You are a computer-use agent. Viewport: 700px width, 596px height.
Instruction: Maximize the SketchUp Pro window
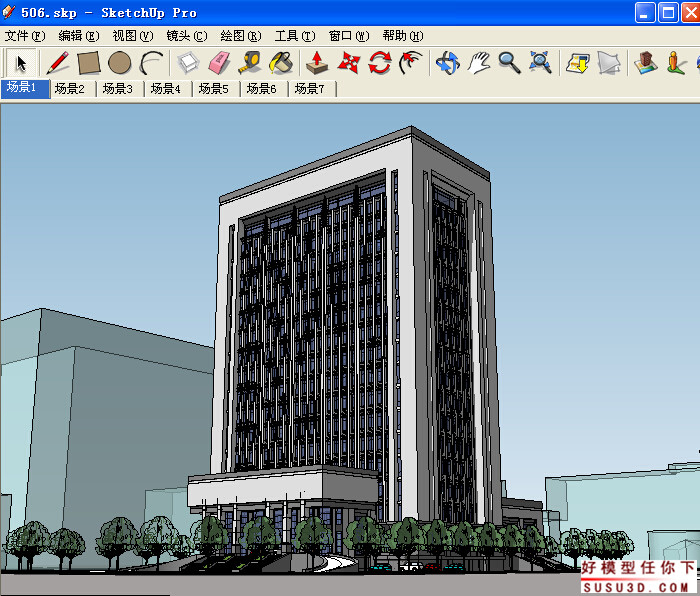pos(668,13)
